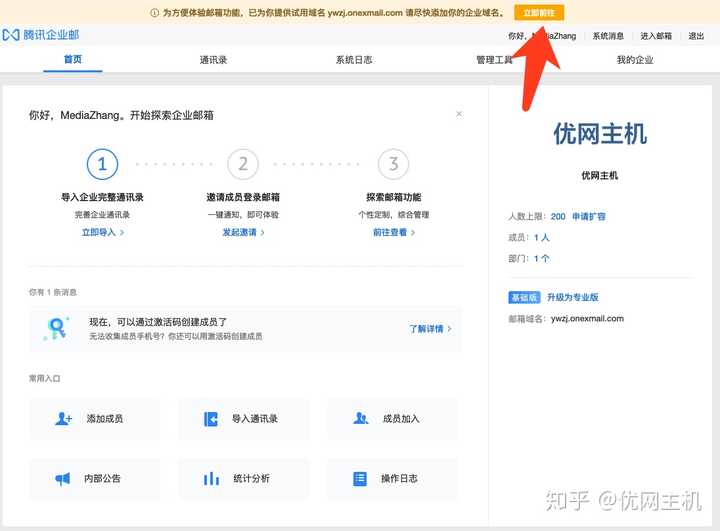The image size is (720, 531).
Task: Click the 统计分析 bar chart icon
Action: point(211,478)
